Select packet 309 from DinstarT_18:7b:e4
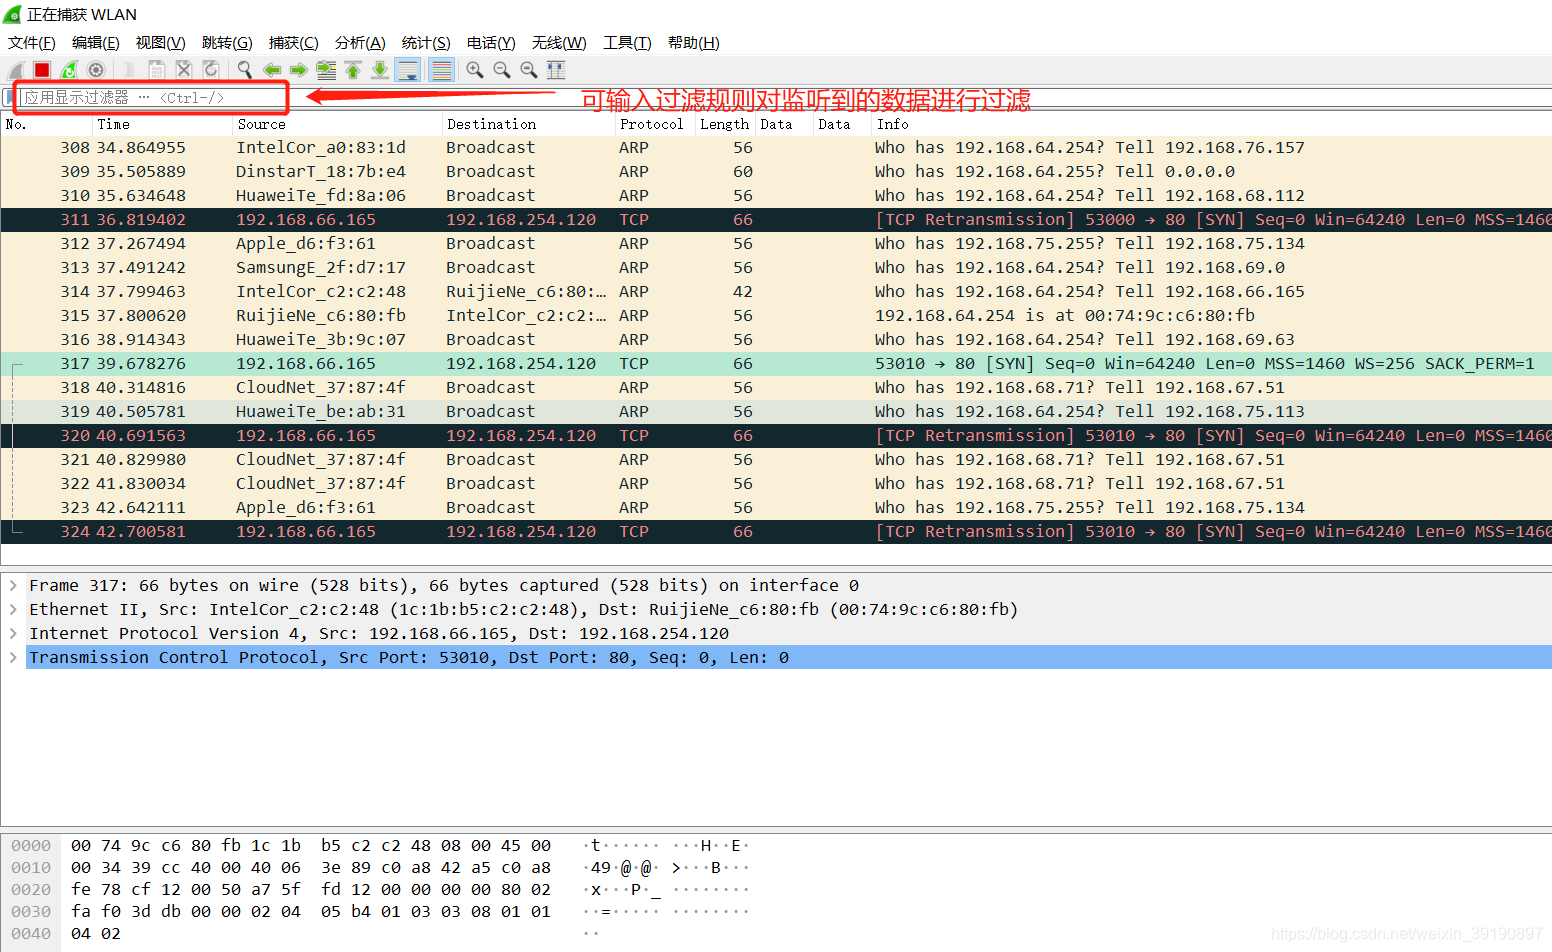 pyautogui.click(x=776, y=171)
